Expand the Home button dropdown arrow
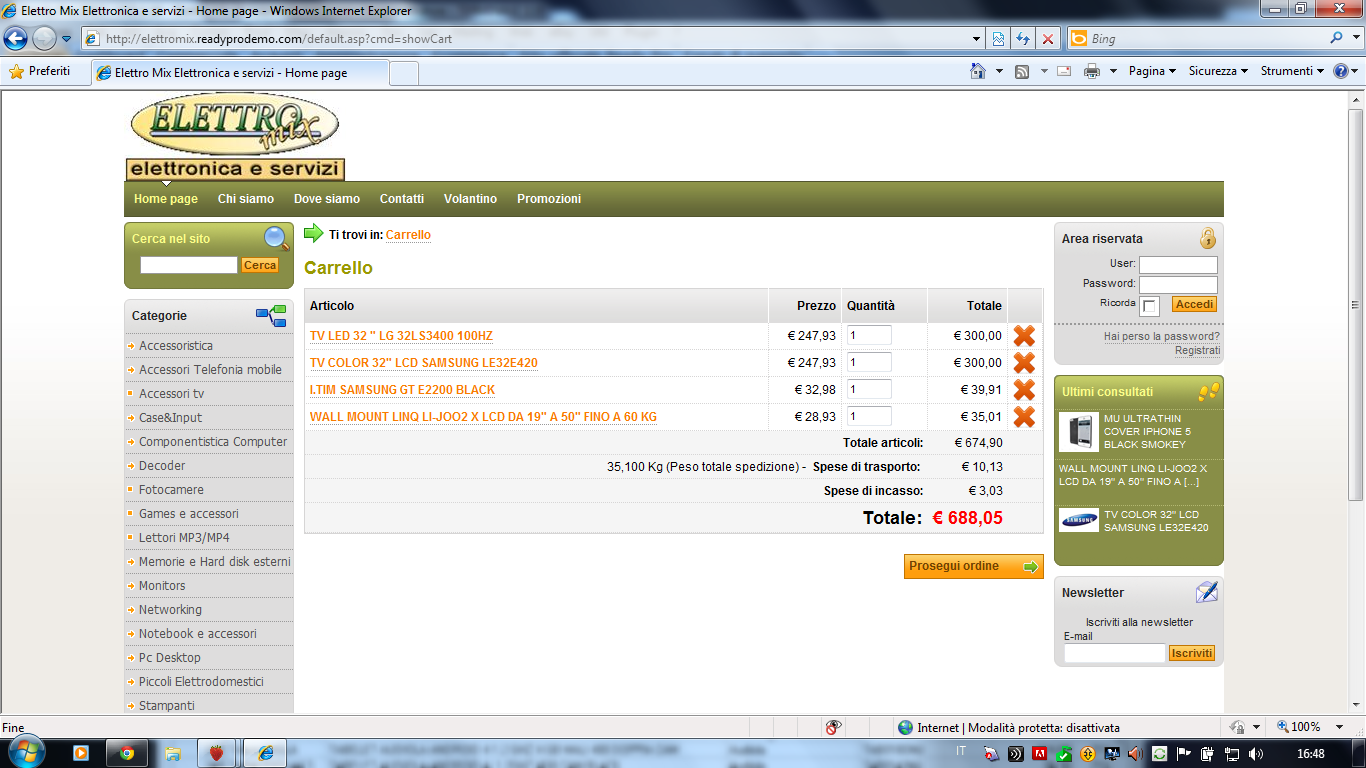 click(x=999, y=71)
